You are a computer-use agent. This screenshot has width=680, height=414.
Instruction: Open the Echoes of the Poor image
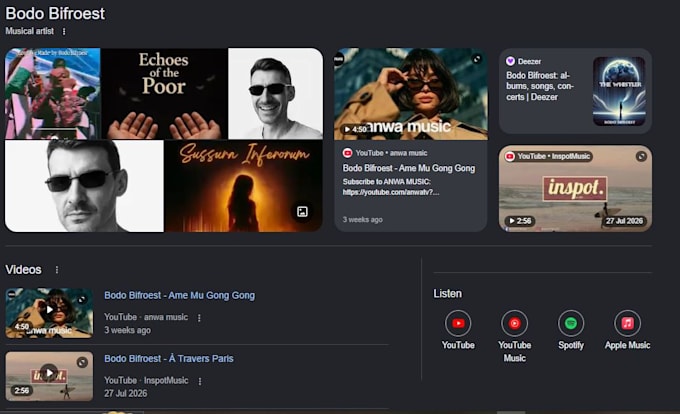164,94
